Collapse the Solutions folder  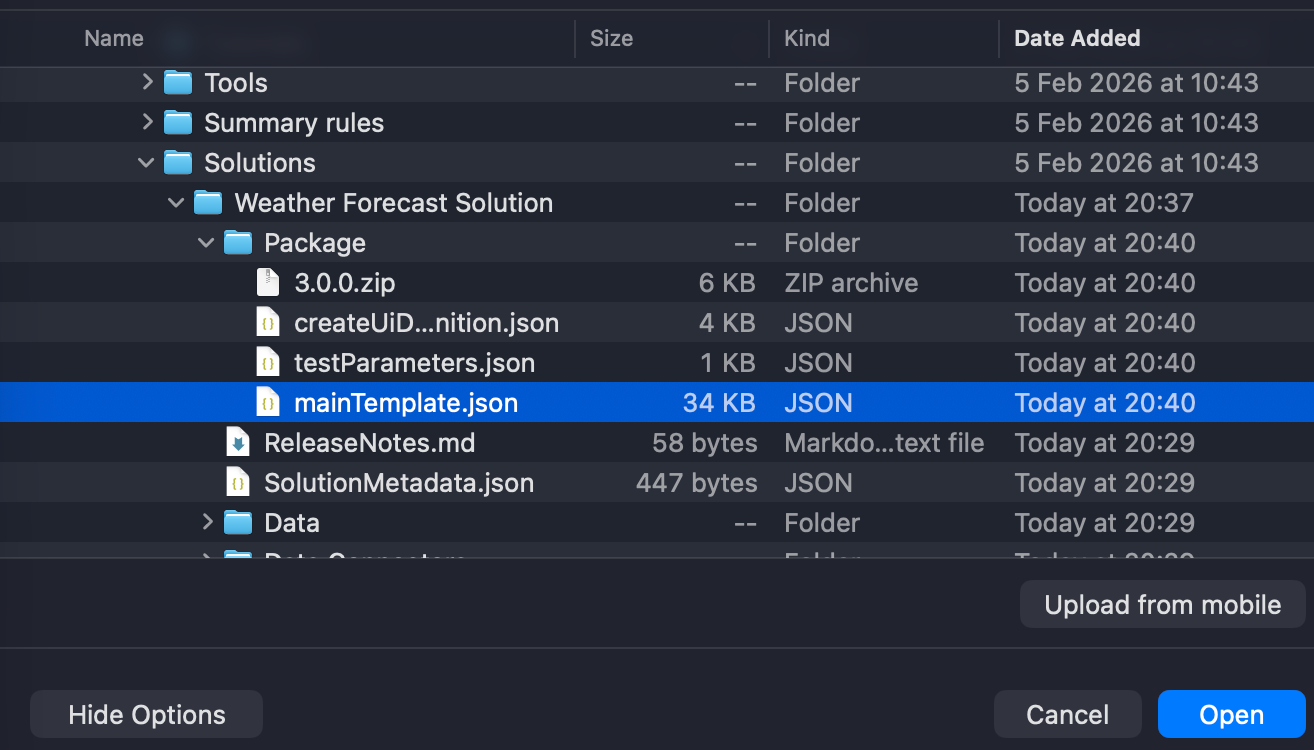point(148,163)
